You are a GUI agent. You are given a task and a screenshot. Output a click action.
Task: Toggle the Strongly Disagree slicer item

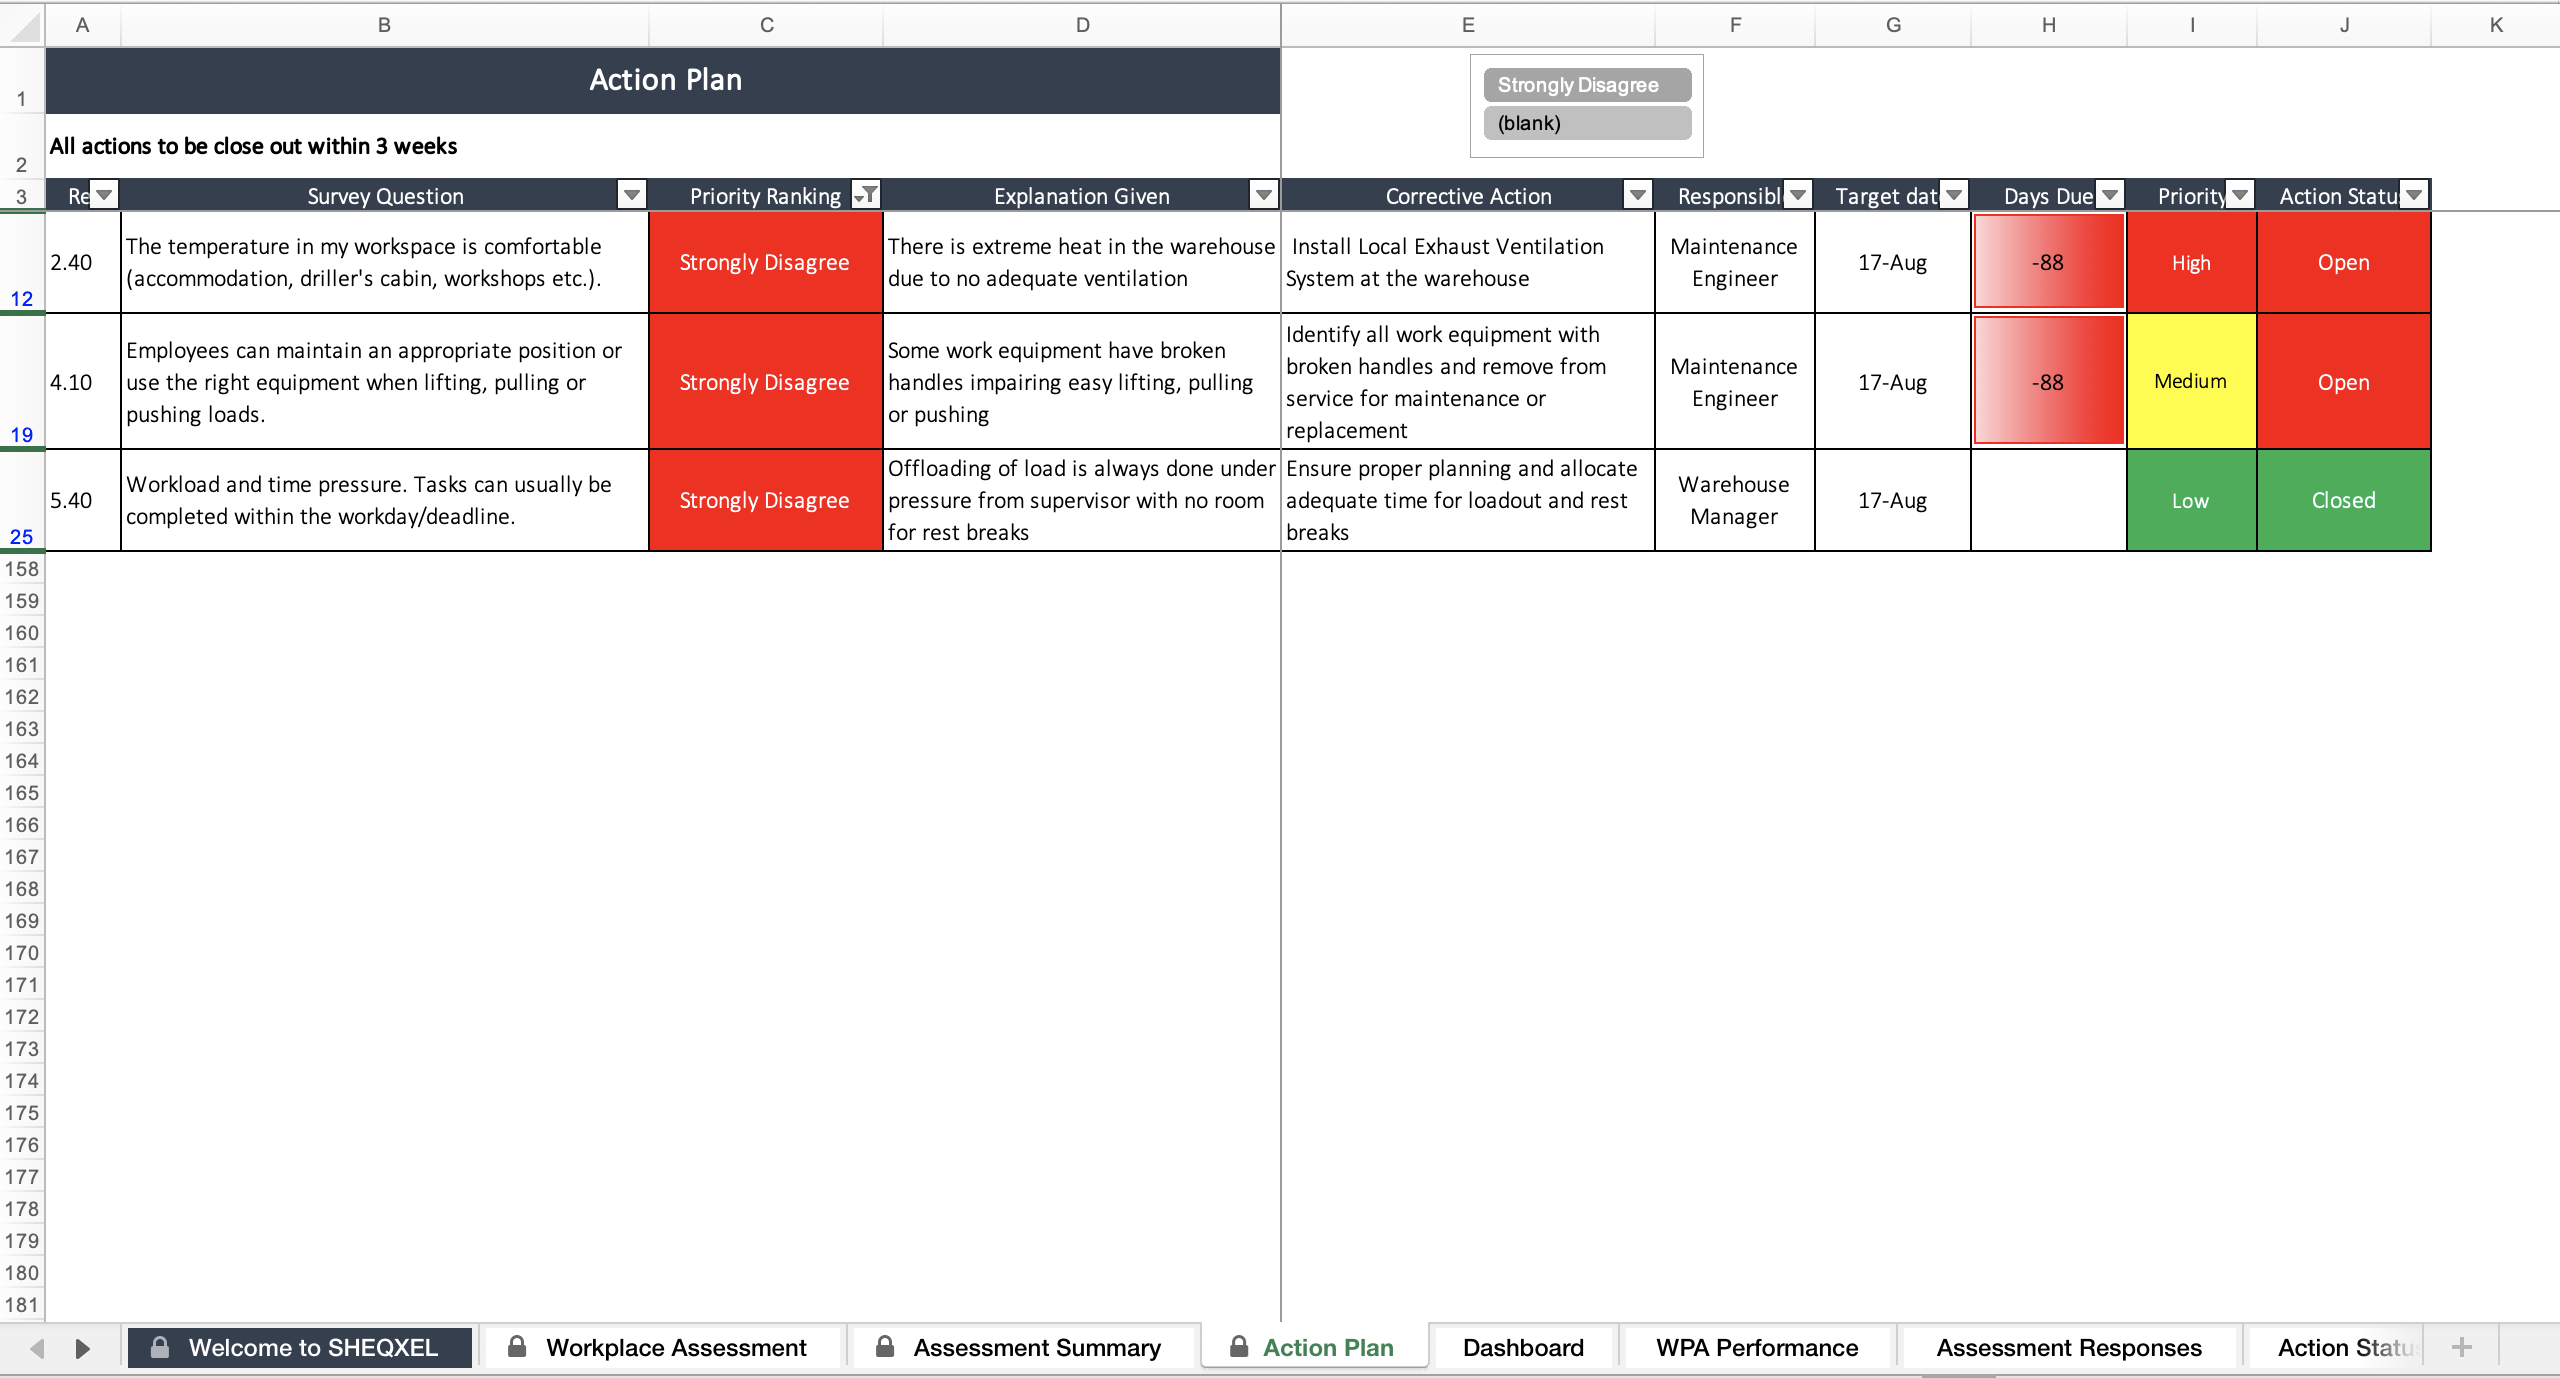1587,85
